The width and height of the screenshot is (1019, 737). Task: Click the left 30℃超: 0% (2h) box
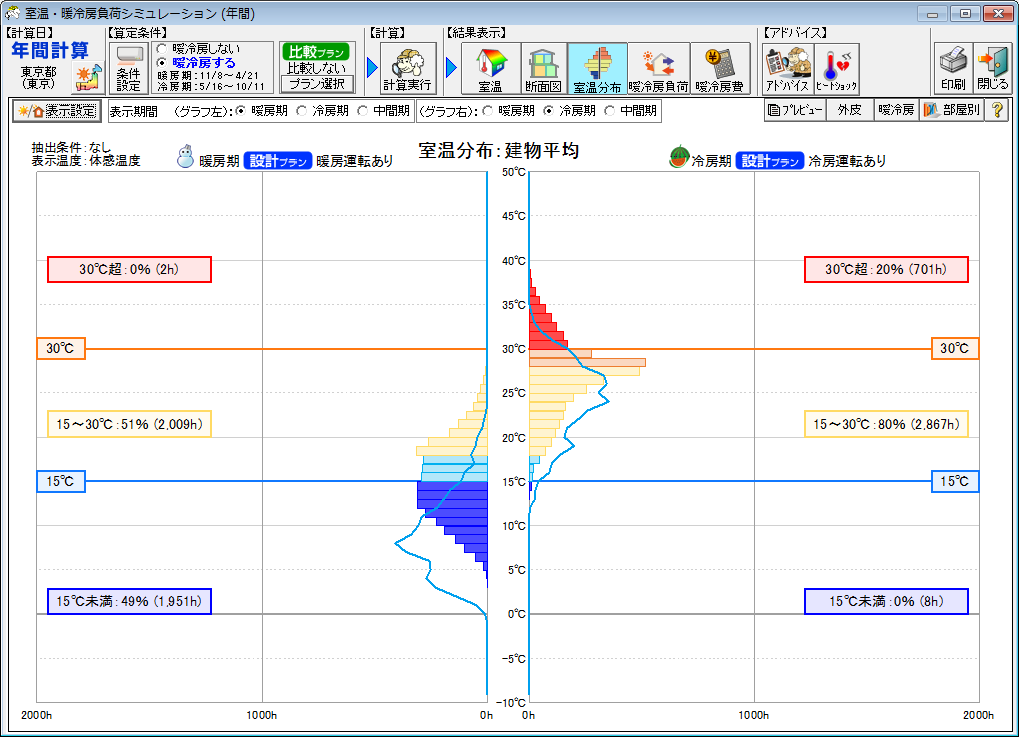[x=129, y=269]
